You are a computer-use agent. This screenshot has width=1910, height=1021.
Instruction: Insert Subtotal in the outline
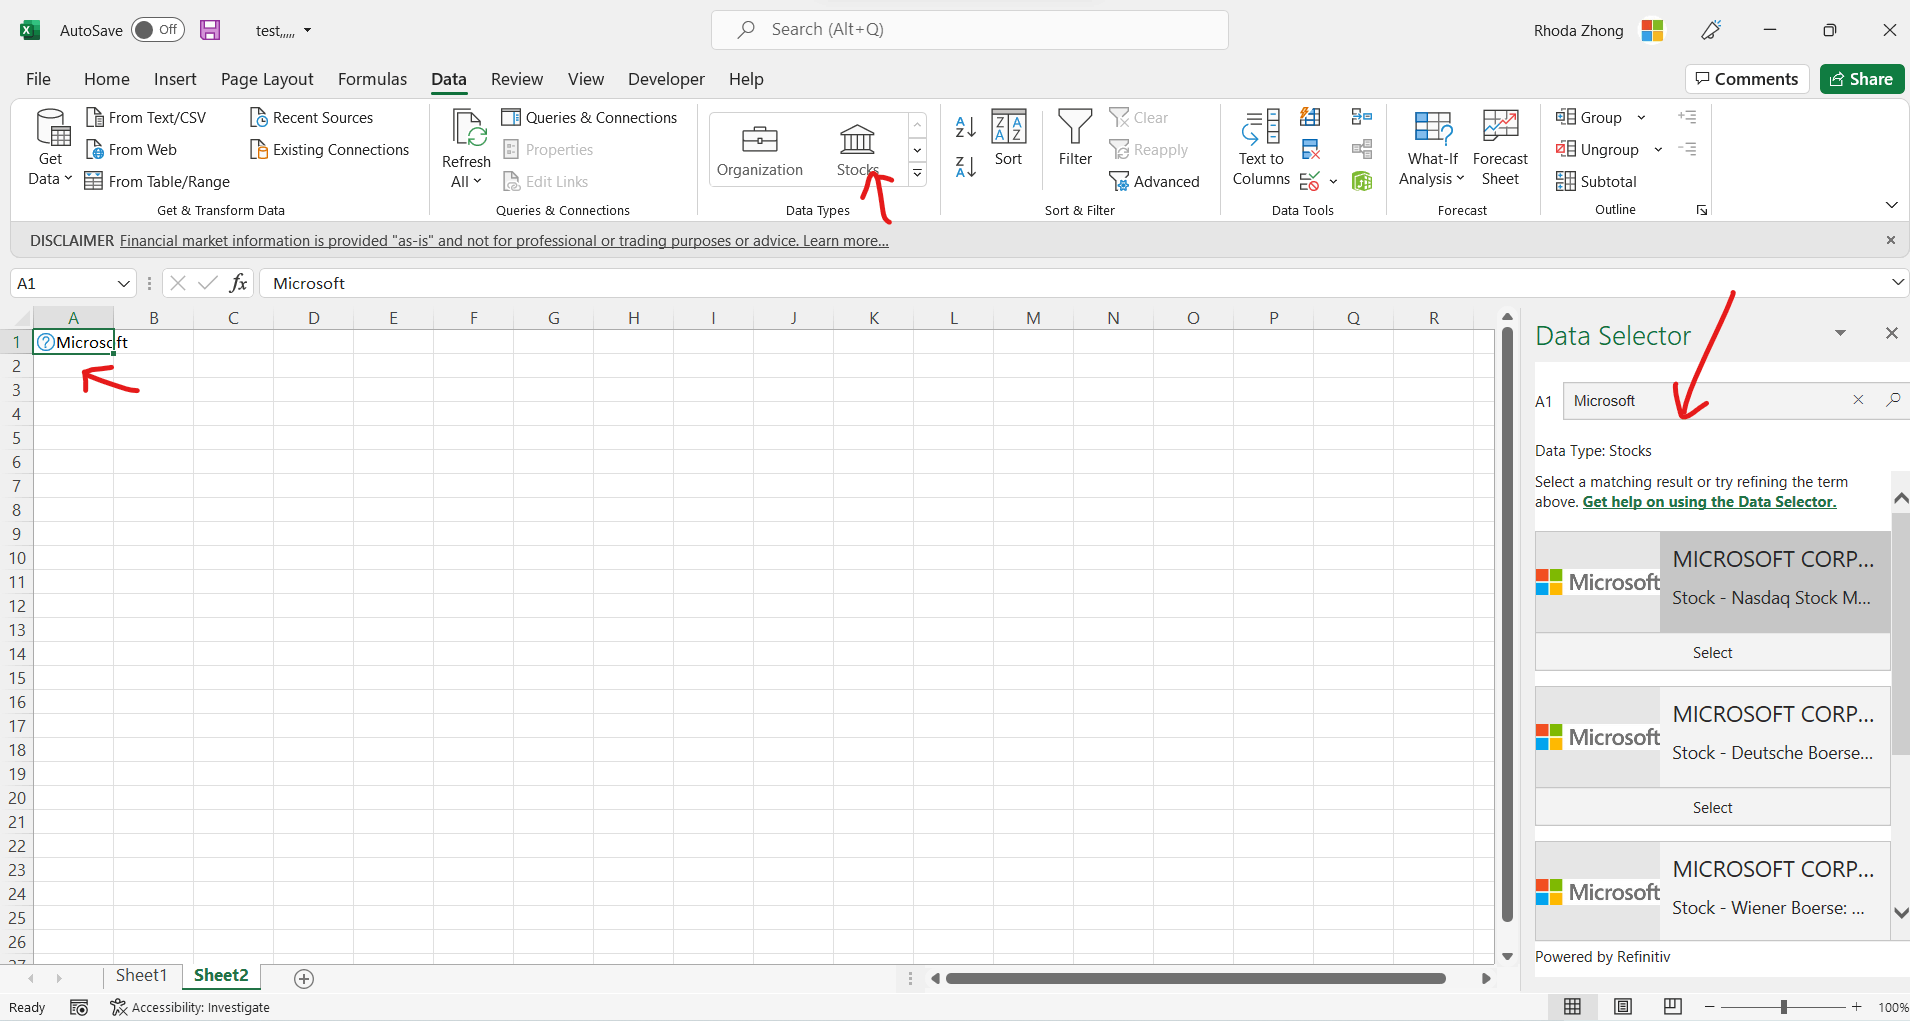coord(1596,182)
